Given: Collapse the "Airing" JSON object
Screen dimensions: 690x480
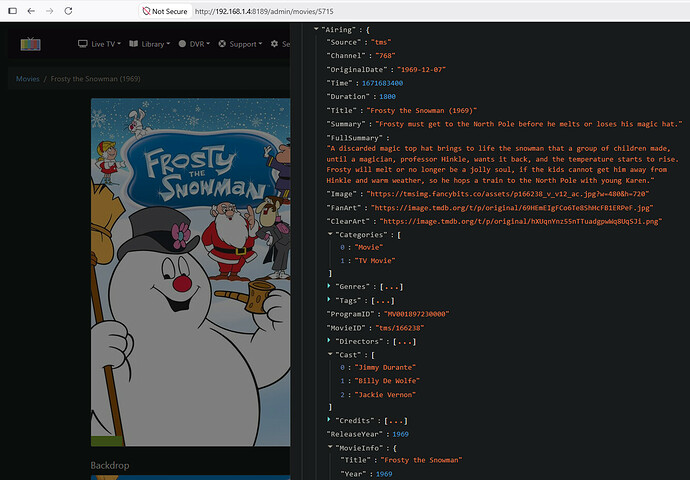Looking at the screenshot, I should [x=316, y=29].
